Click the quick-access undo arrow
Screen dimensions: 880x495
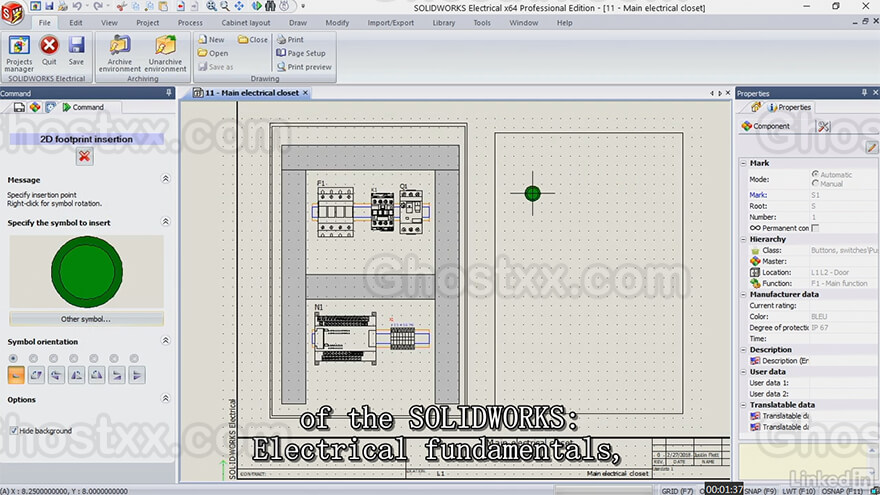[77, 6]
